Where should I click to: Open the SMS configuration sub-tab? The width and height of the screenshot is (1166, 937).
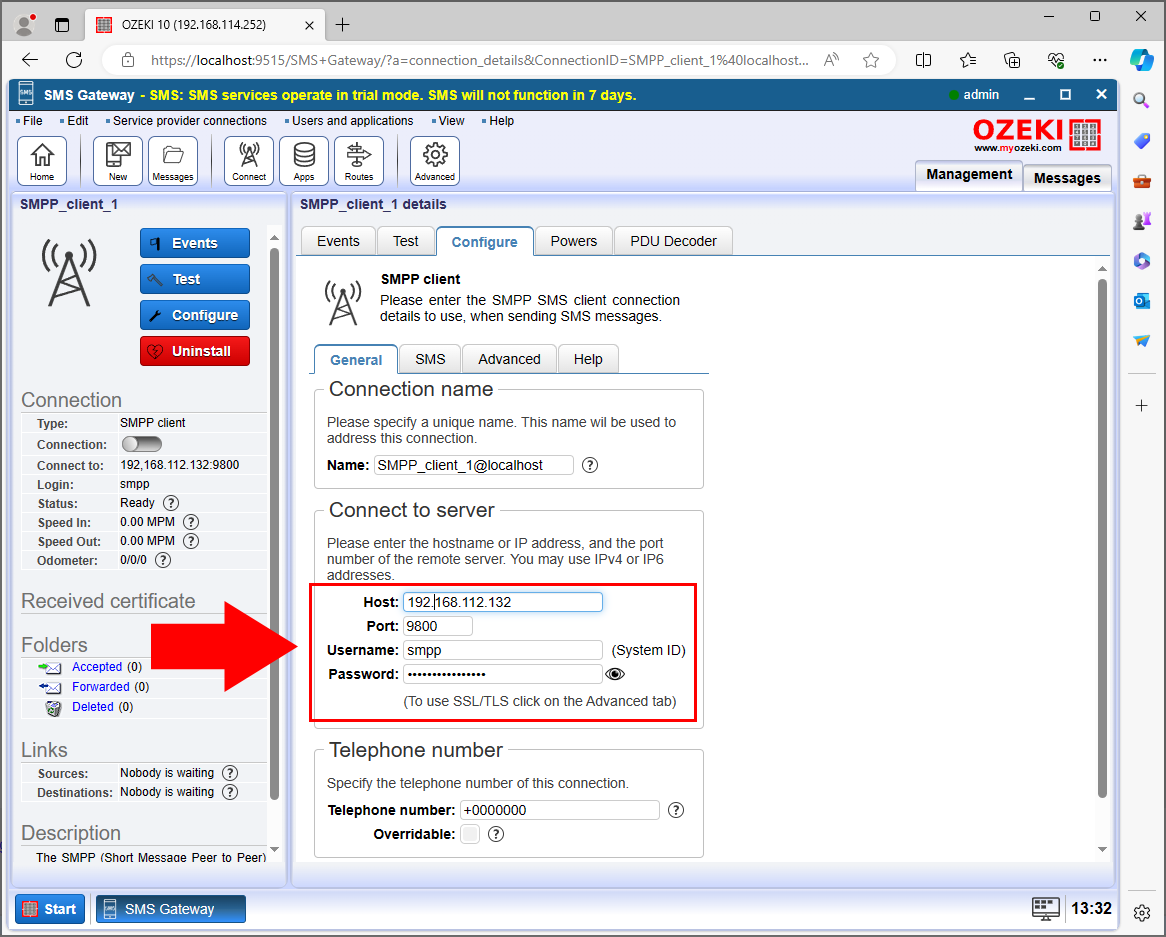tap(431, 359)
